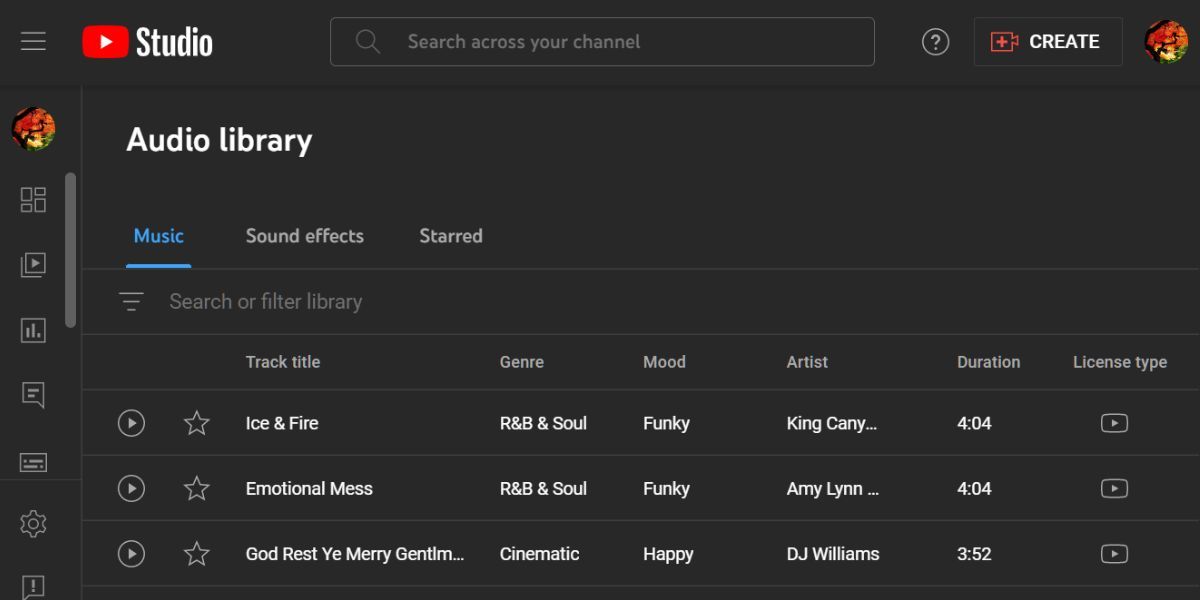Click the CREATE button

point(1047,42)
